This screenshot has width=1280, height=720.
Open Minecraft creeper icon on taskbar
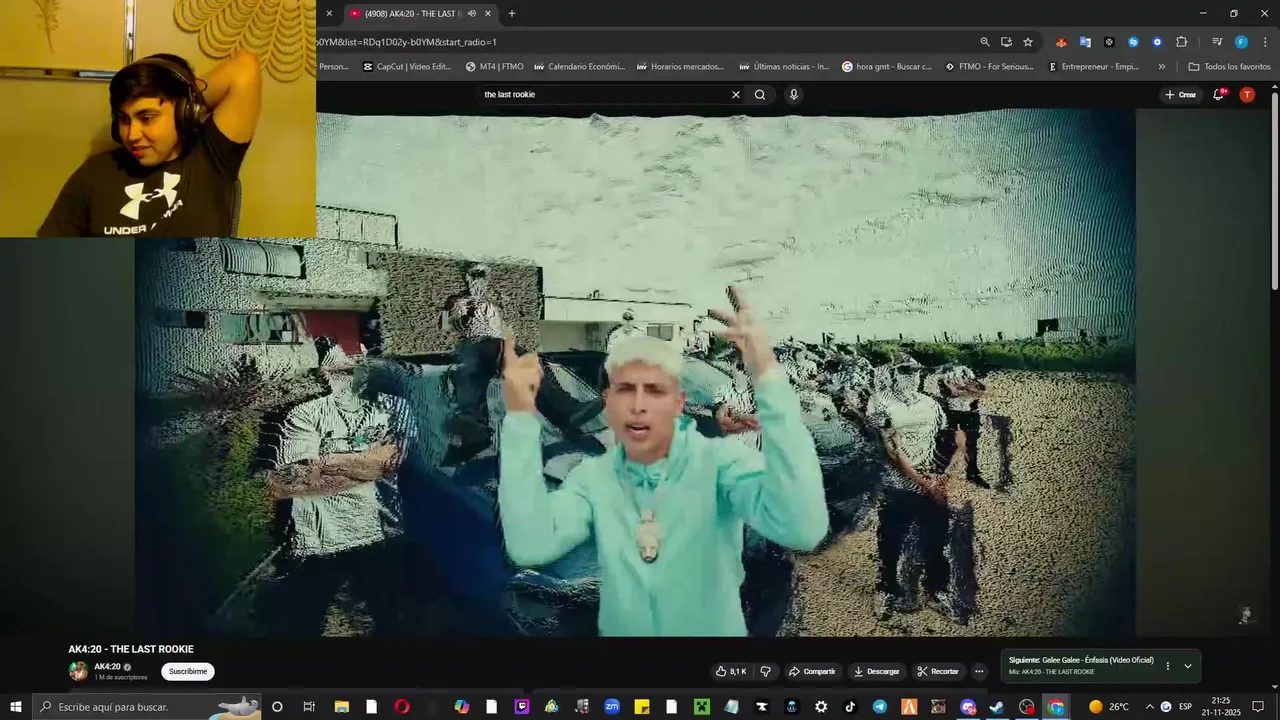click(x=702, y=707)
